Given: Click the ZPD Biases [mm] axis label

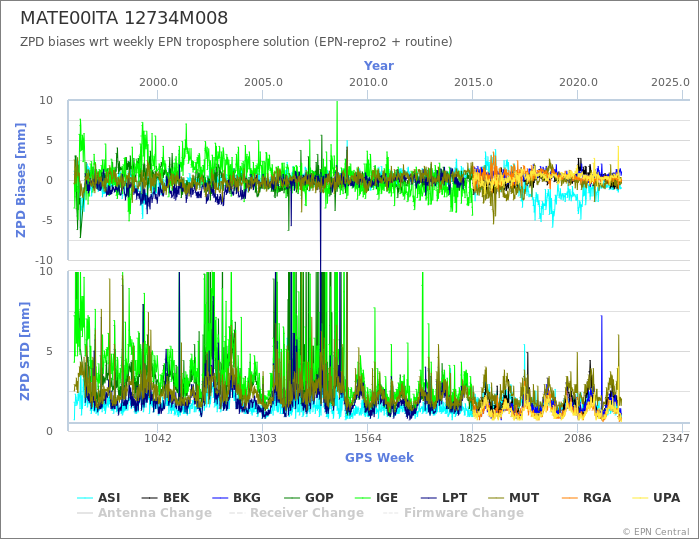Looking at the screenshot, I should click(x=21, y=180).
